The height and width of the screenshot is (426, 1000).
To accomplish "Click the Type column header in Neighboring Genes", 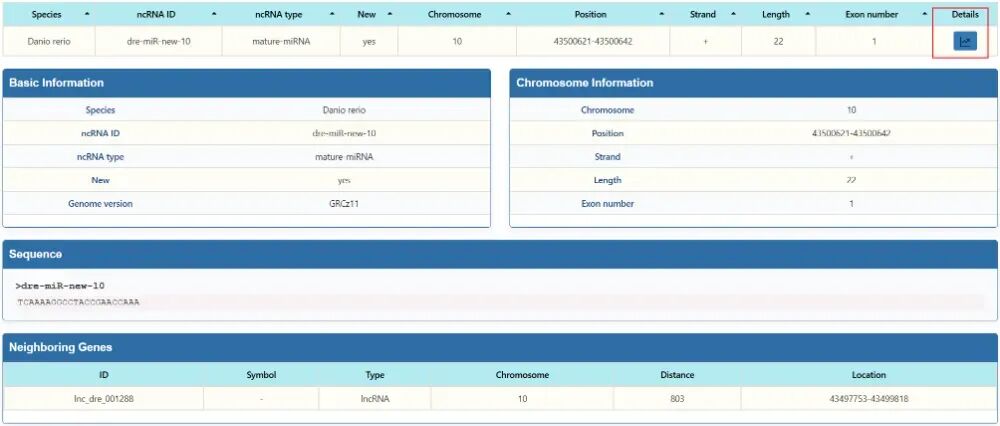I will coord(375,375).
